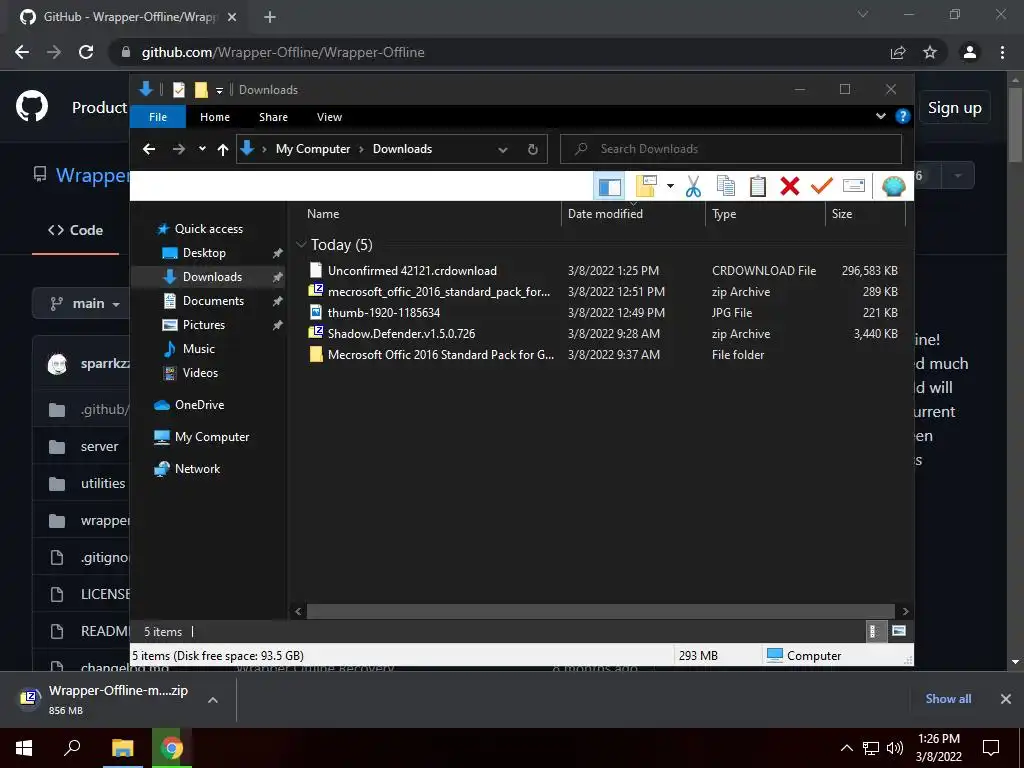The height and width of the screenshot is (768, 1024).
Task: Reload the GitHub page in Chrome
Action: tap(86, 52)
